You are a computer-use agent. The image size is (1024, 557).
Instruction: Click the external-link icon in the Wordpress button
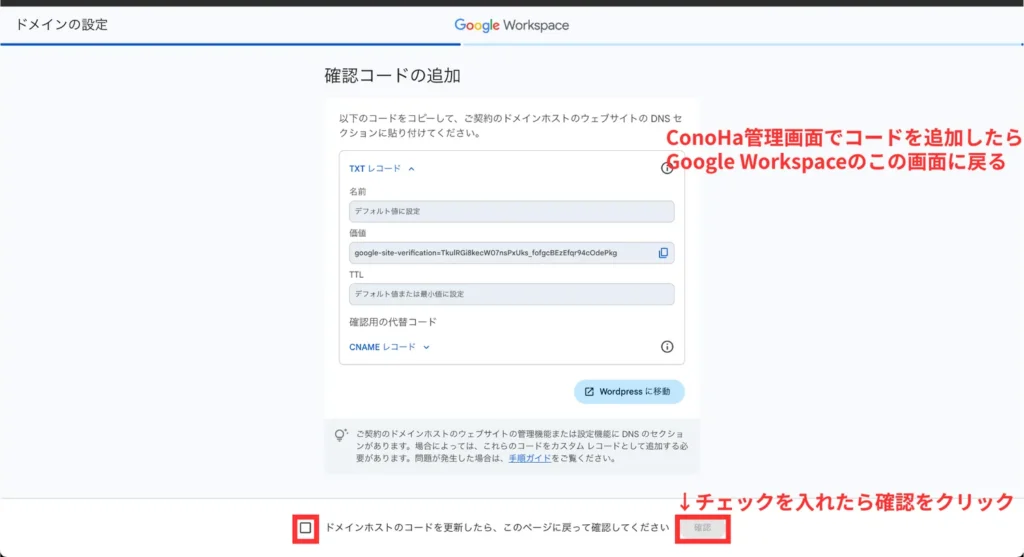[589, 391]
